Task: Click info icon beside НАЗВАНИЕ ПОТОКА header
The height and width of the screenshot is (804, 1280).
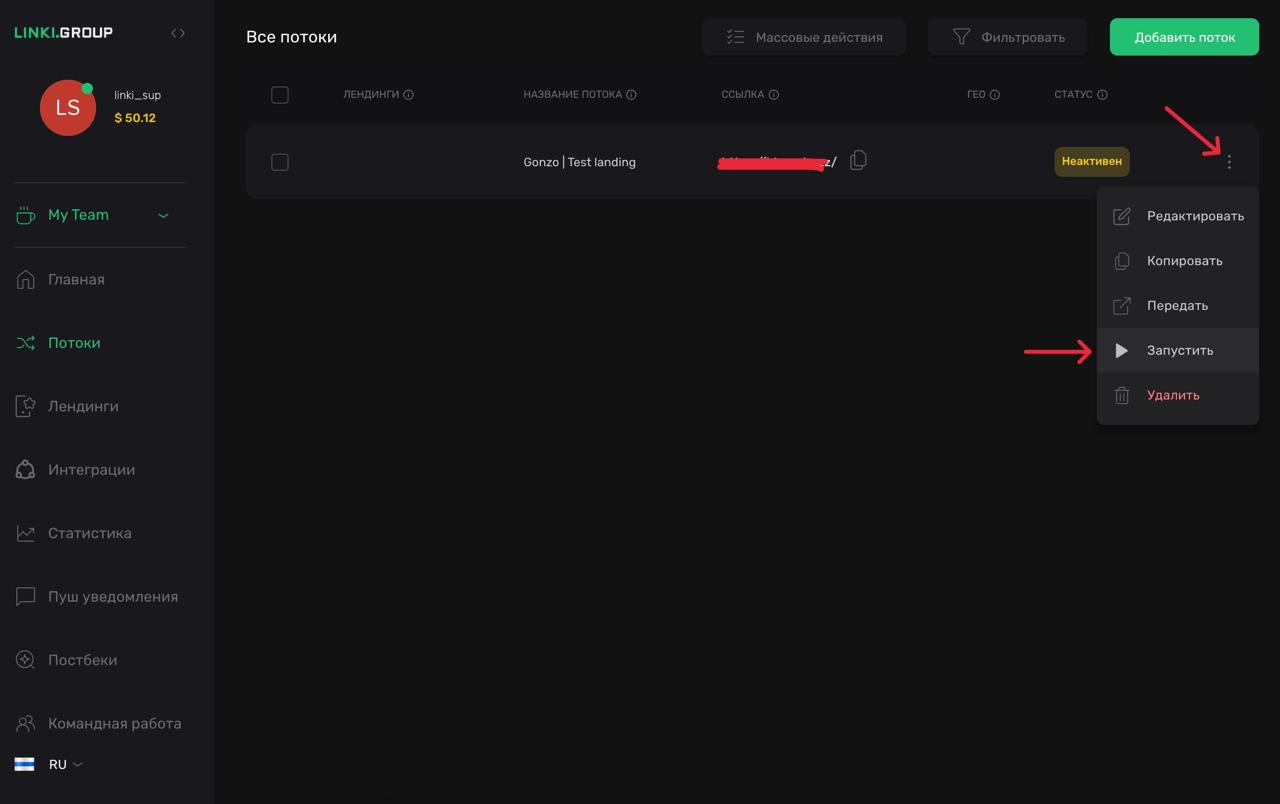Action: pos(631,95)
